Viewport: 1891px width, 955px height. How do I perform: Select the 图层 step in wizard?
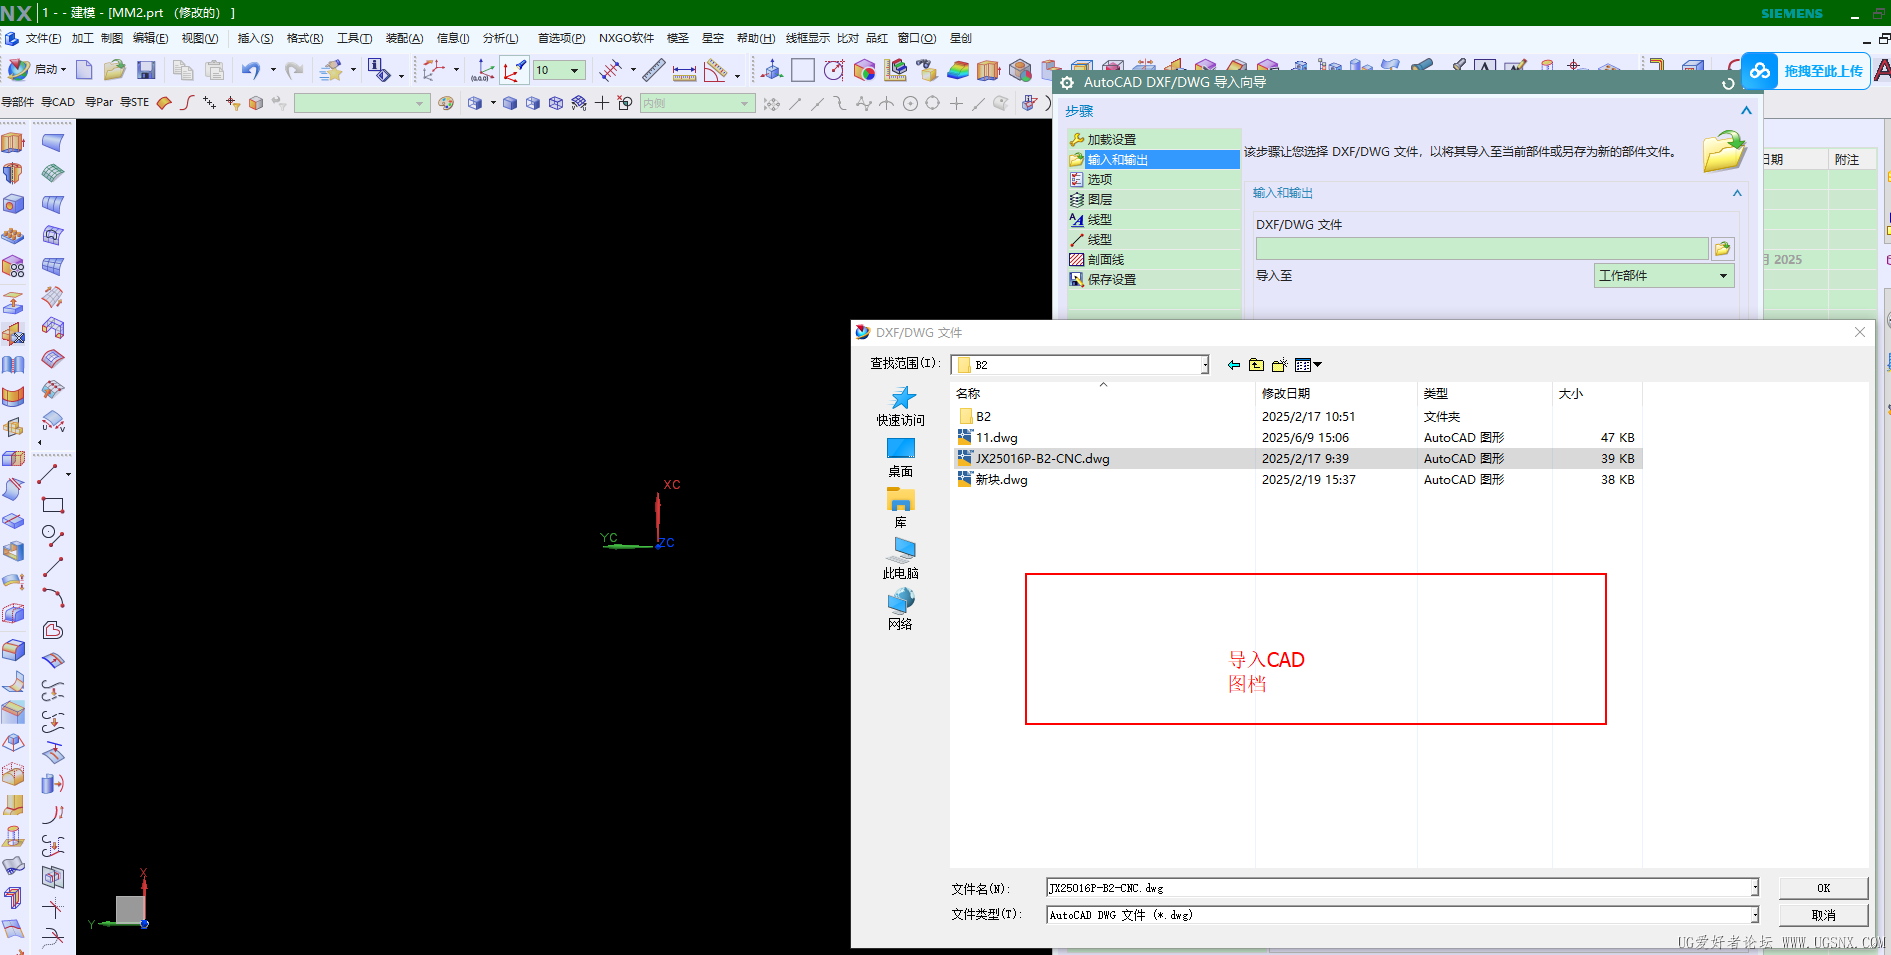(x=1099, y=200)
